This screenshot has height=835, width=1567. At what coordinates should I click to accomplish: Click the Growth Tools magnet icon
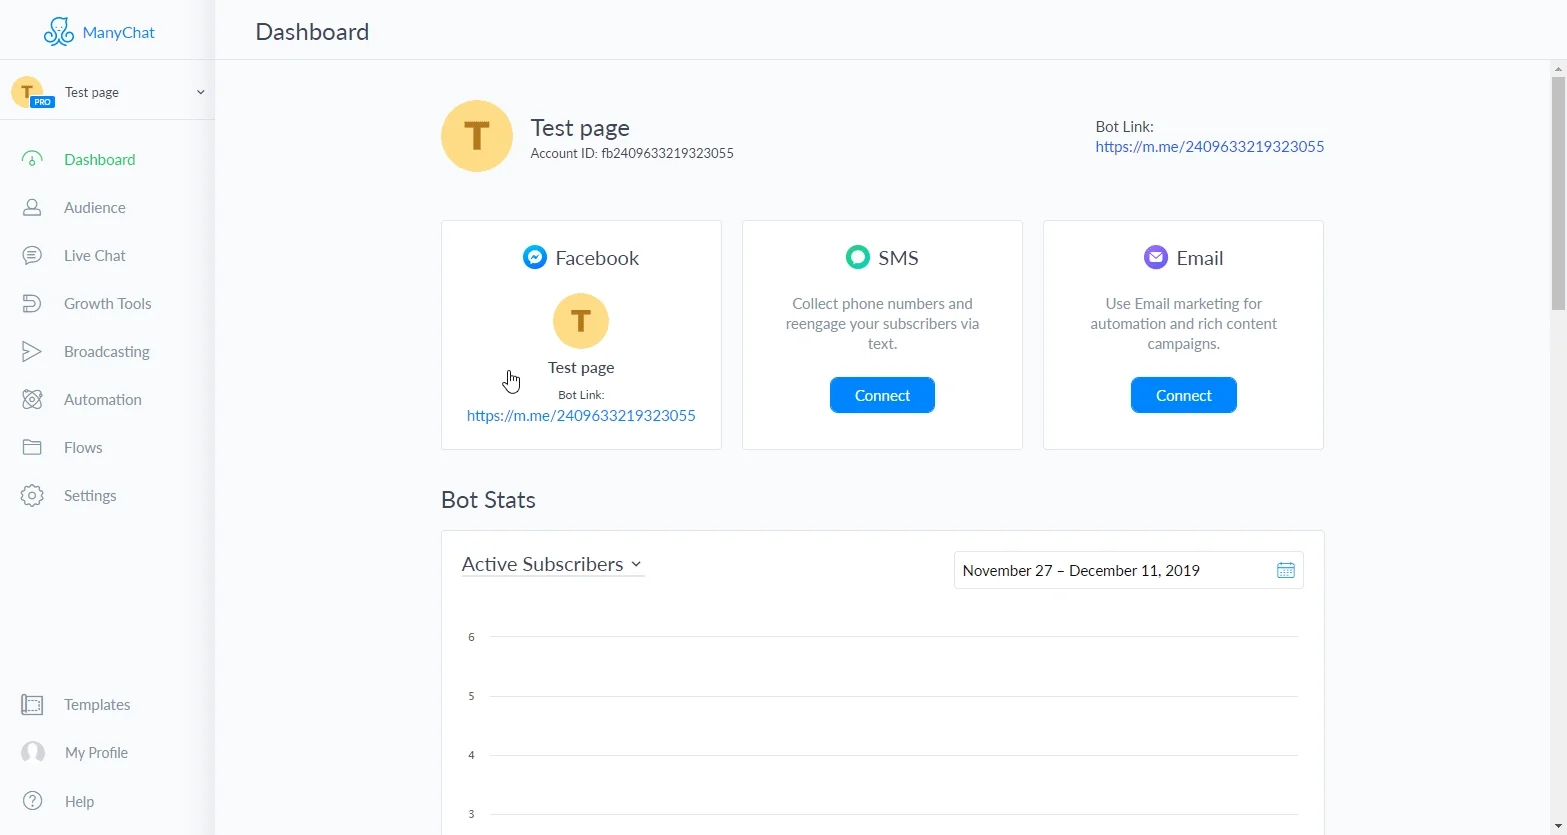[32, 303]
